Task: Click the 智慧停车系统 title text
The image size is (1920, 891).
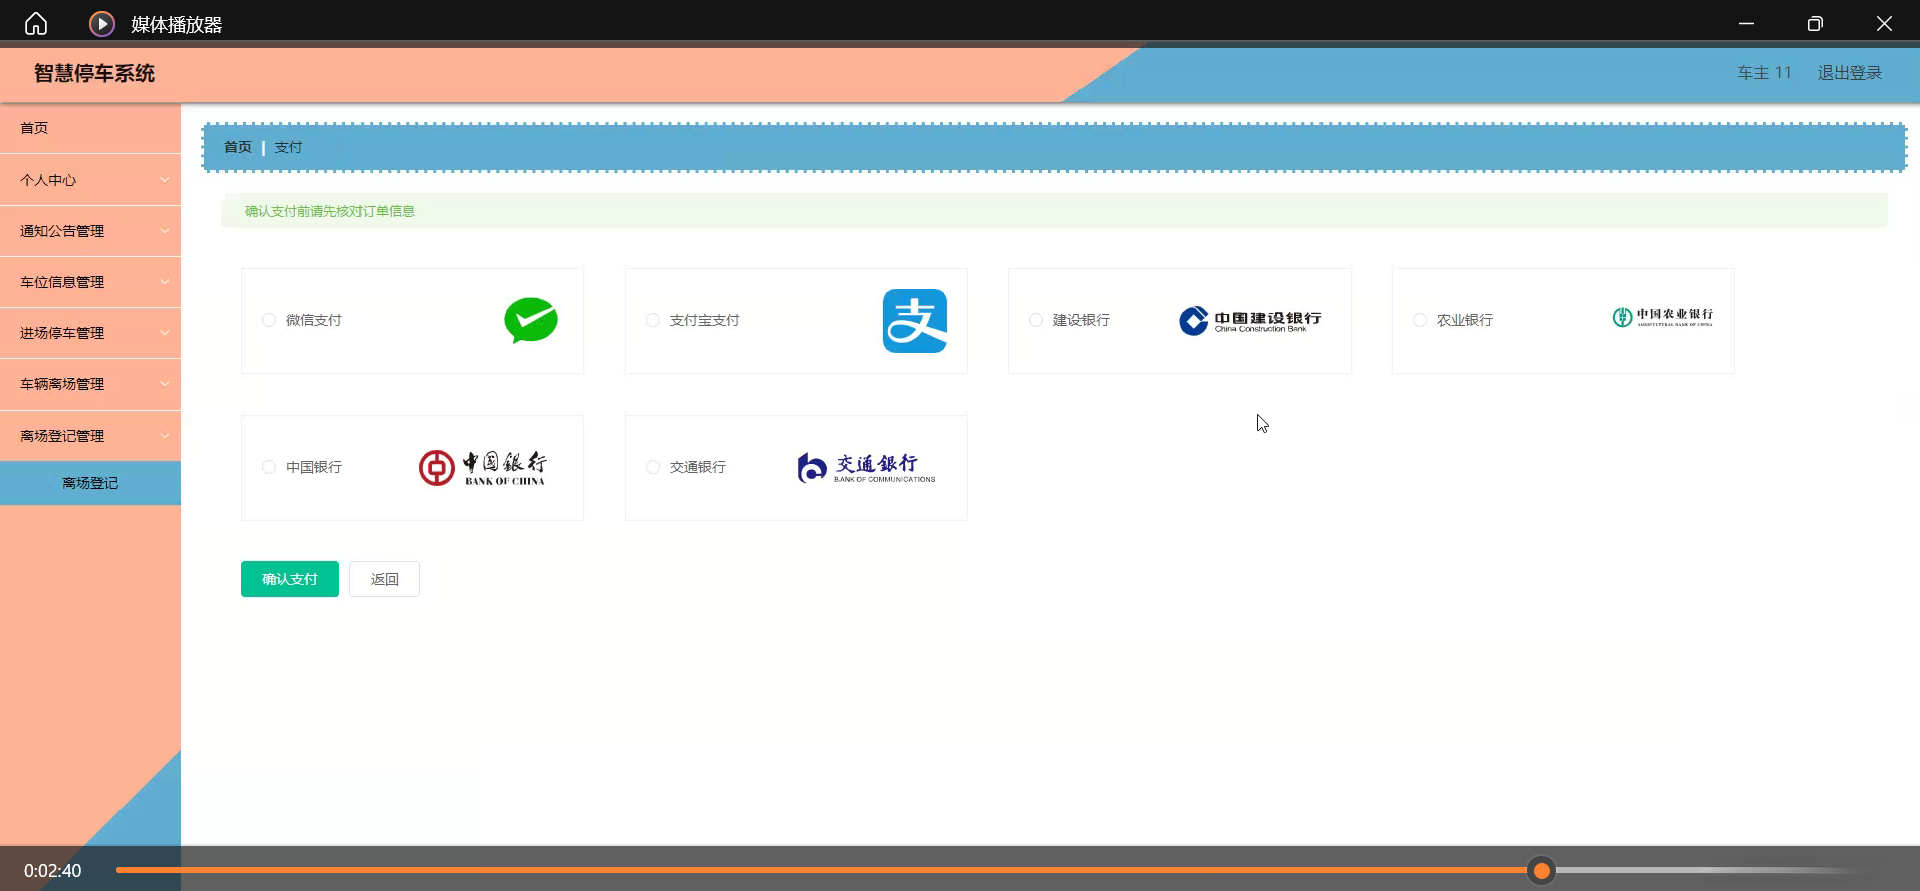Action: pos(94,73)
